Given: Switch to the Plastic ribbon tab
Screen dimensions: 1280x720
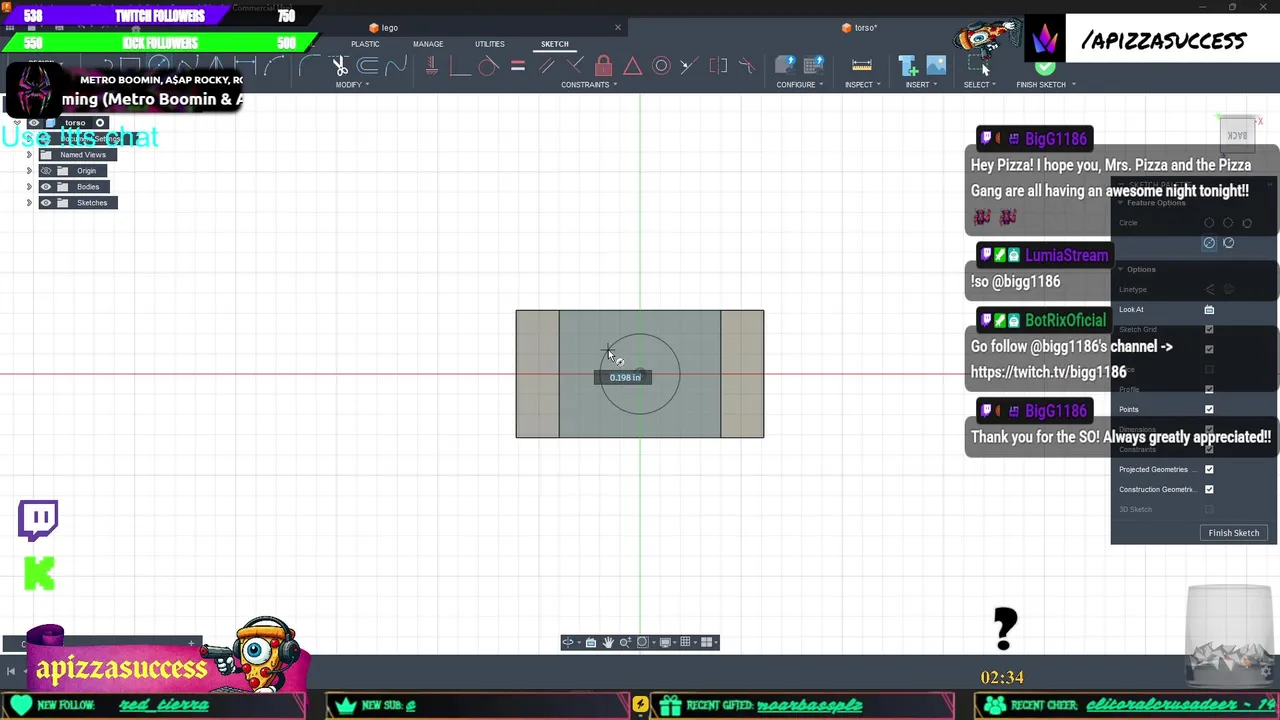Looking at the screenshot, I should (365, 44).
